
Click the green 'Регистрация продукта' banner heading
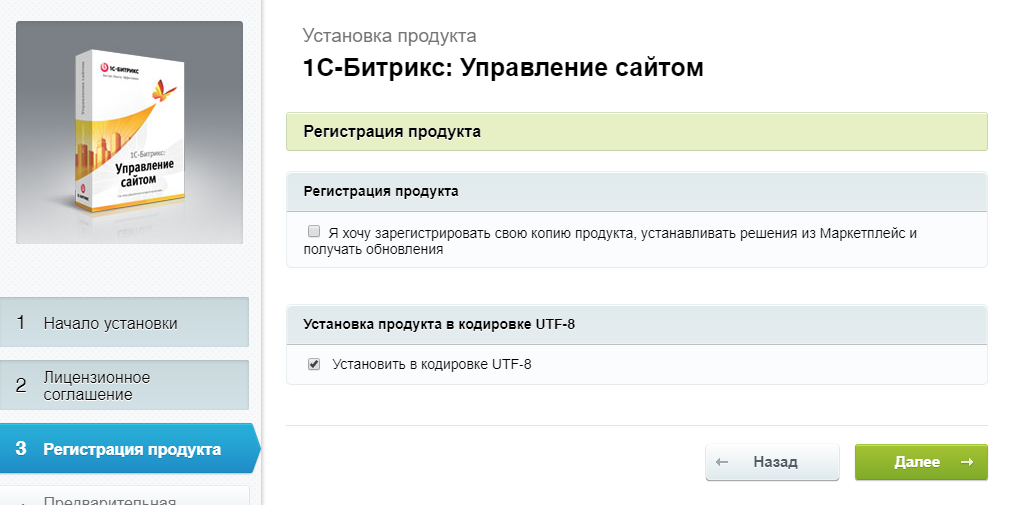(x=637, y=131)
